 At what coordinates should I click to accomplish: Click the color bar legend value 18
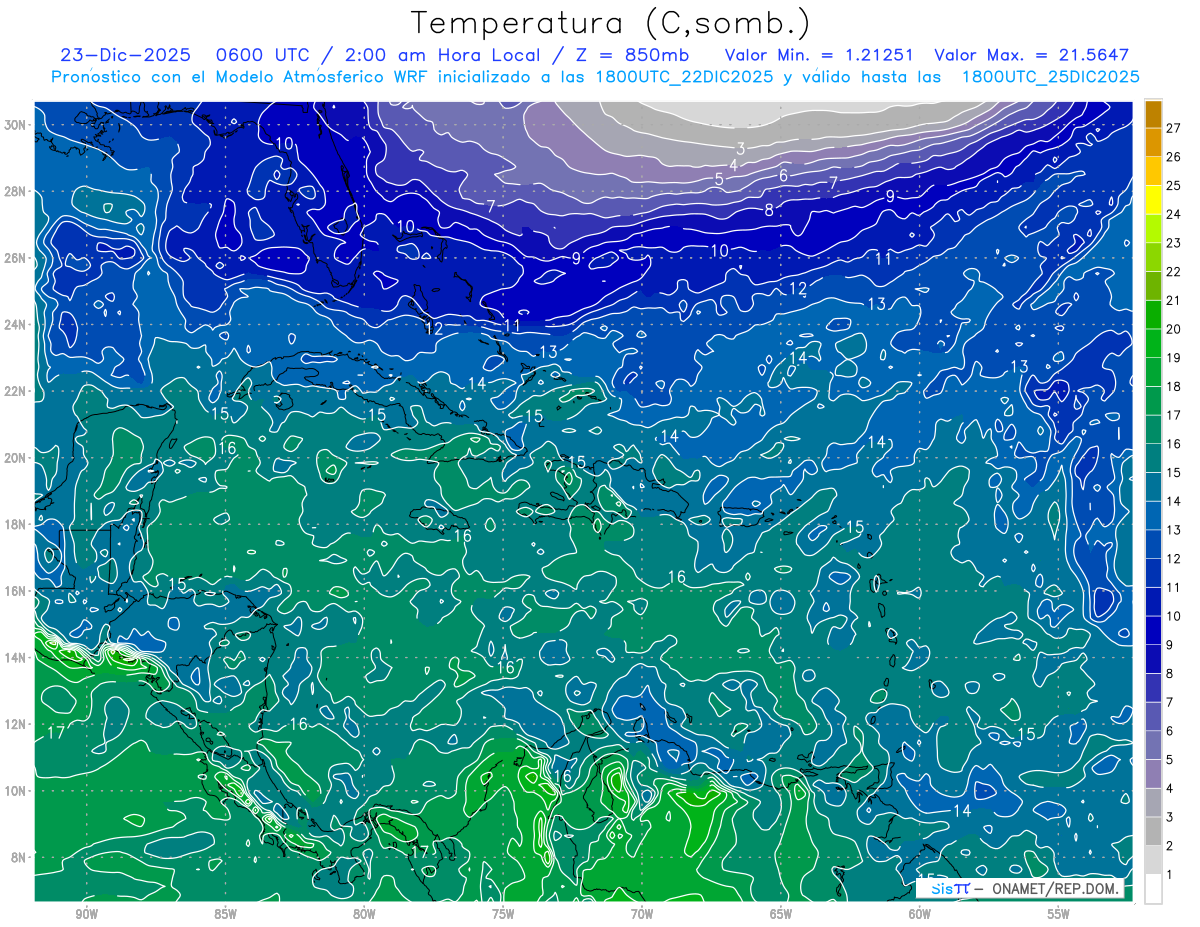[1173, 386]
